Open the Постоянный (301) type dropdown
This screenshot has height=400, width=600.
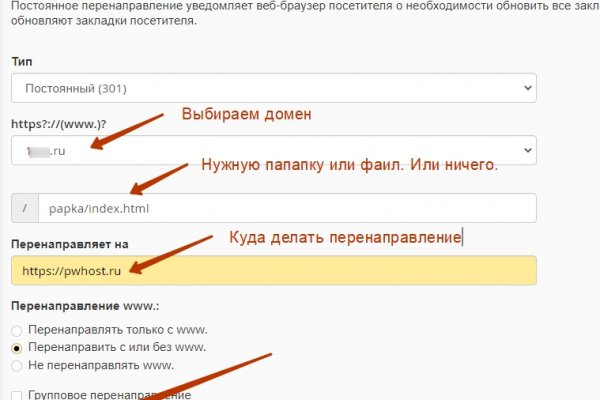pyautogui.click(x=273, y=89)
